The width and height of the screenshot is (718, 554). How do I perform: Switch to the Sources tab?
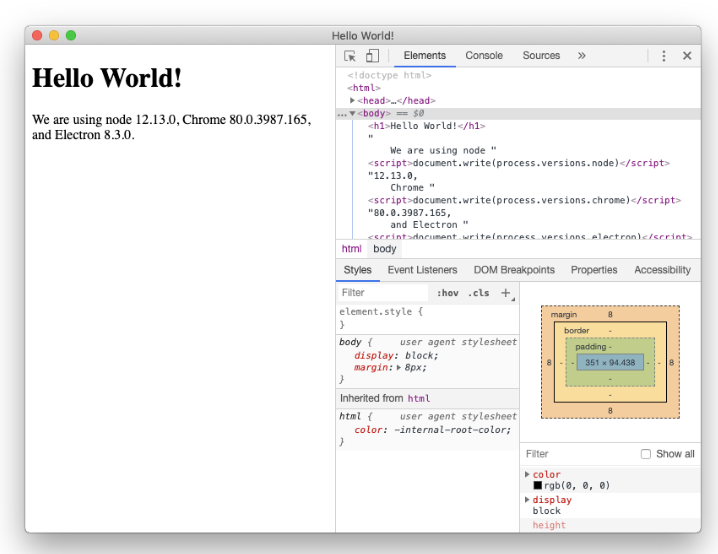pyautogui.click(x=541, y=56)
